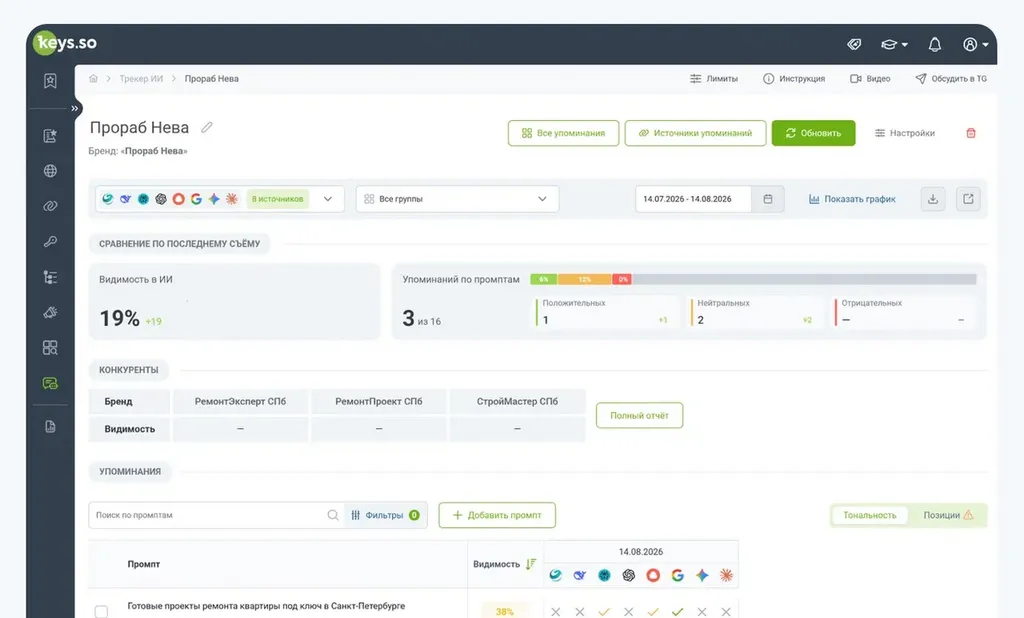The height and width of the screenshot is (618, 1024).
Task: Click Показать график link
Action: point(852,199)
